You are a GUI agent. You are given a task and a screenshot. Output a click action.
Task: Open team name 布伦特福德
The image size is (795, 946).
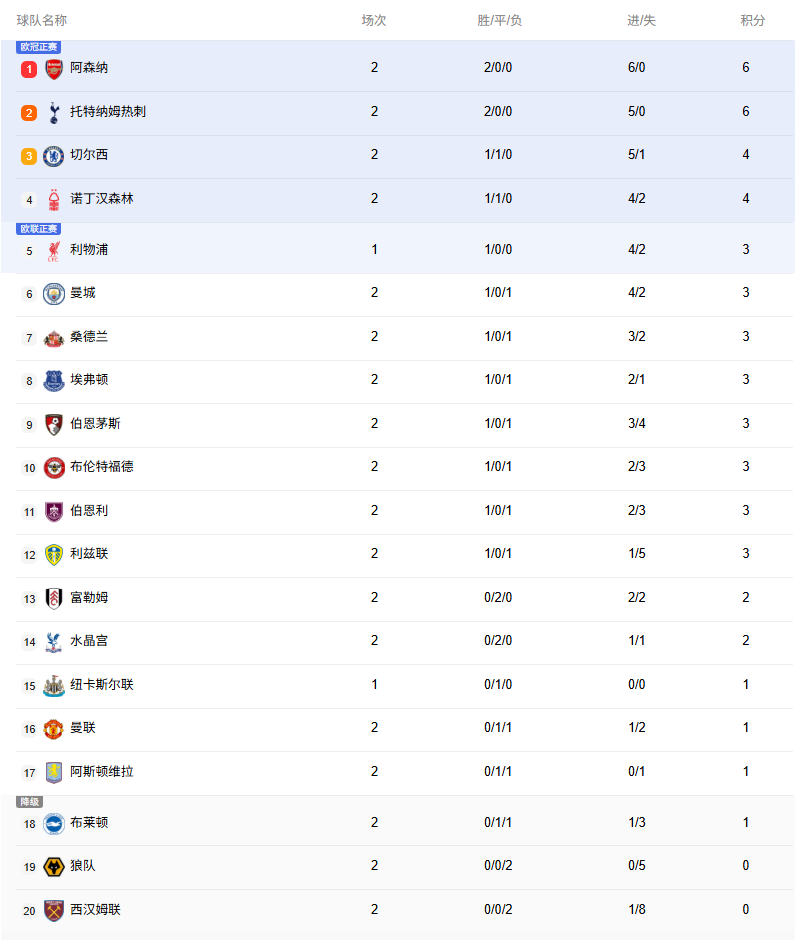click(x=101, y=466)
